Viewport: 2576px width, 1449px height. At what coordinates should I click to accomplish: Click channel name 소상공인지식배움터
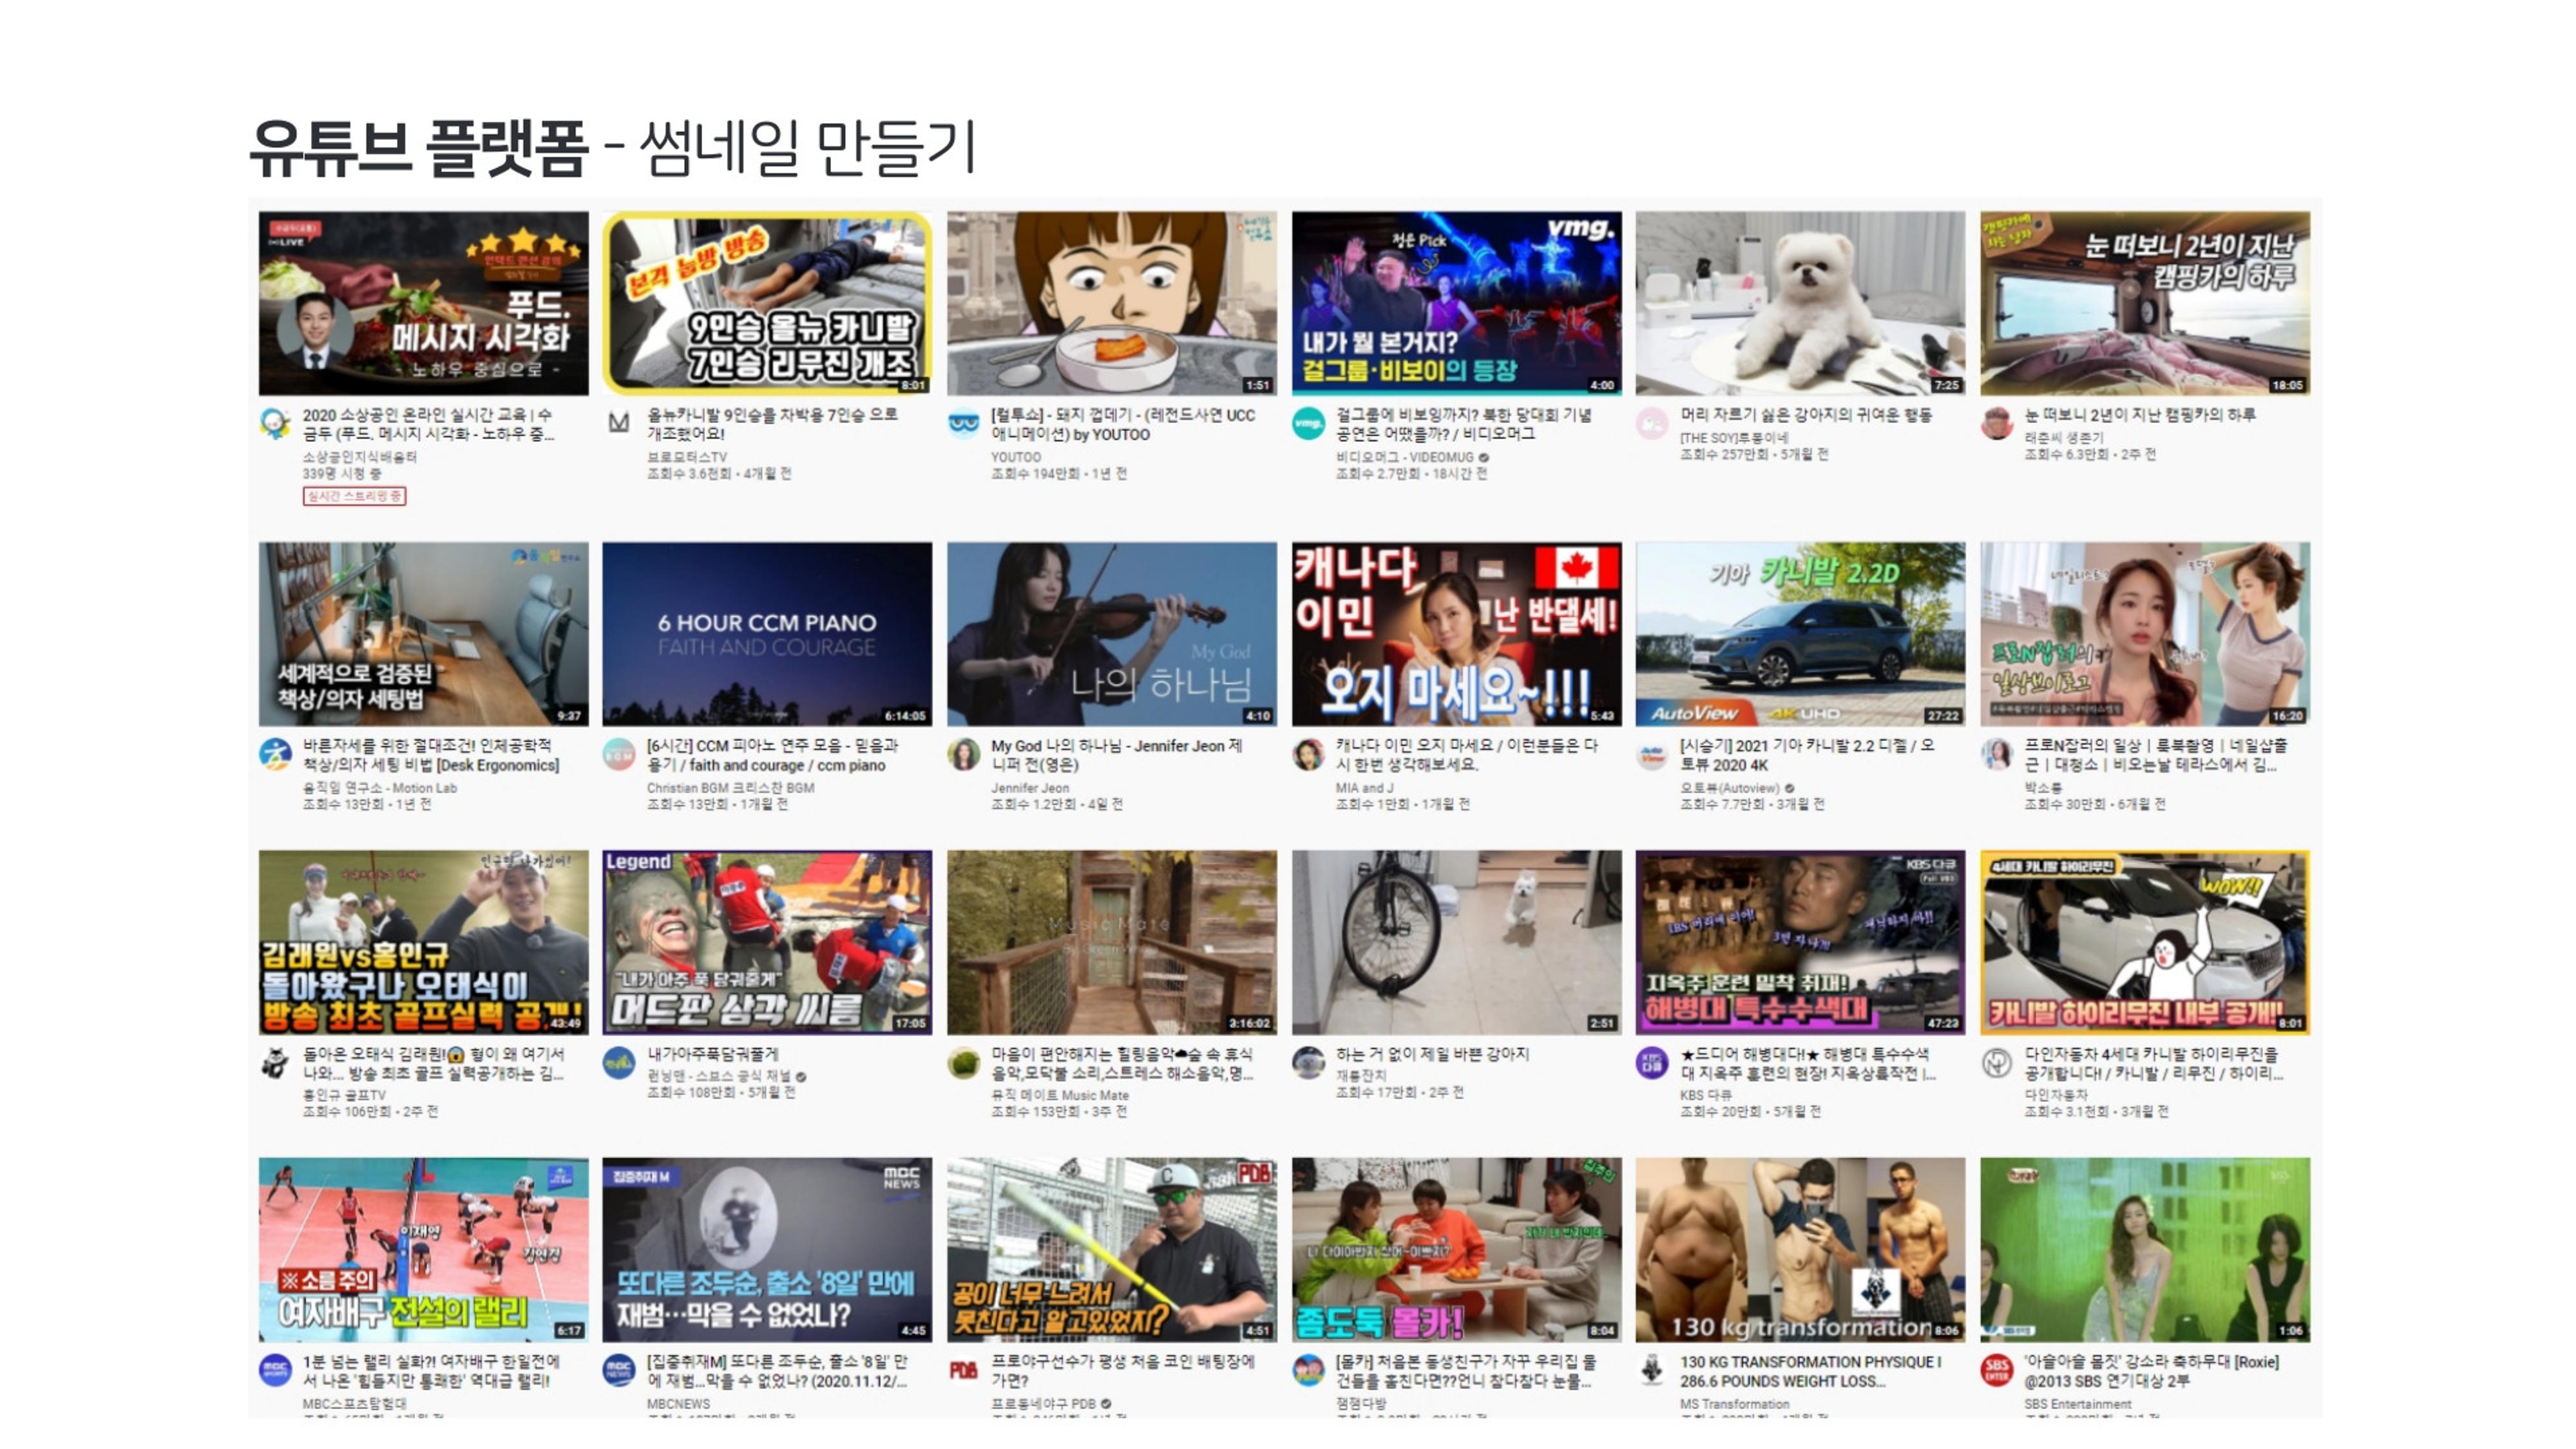coord(359,457)
